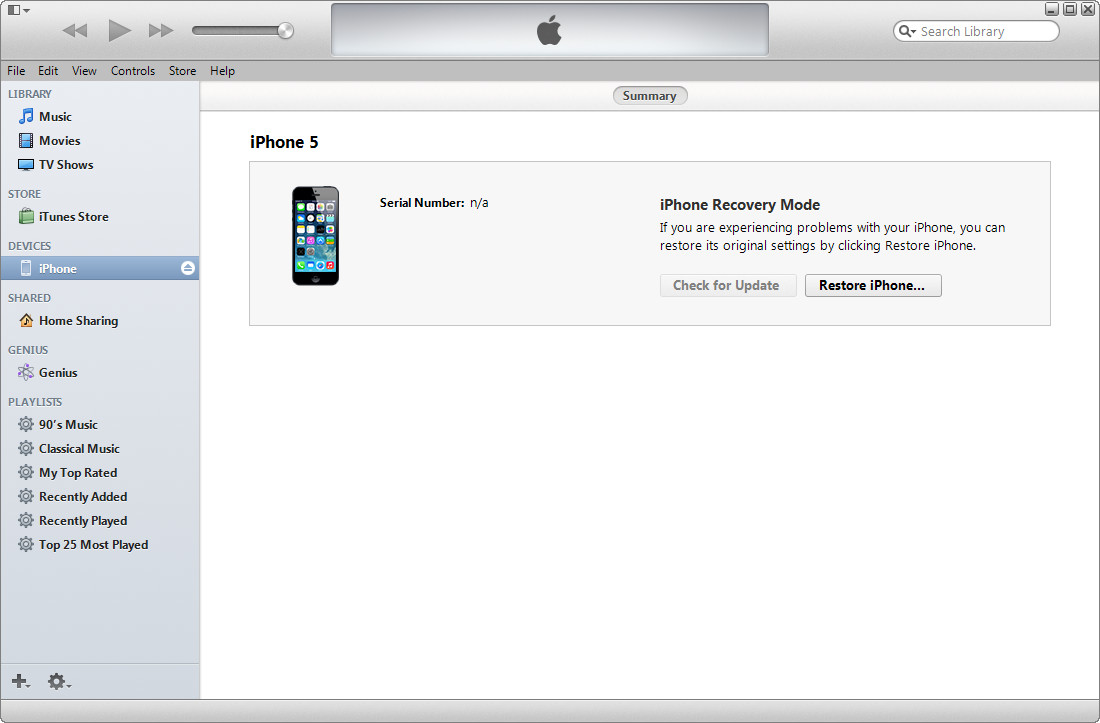The height and width of the screenshot is (723, 1100).
Task: Select the My Top Rated gear icon
Action: coord(26,472)
